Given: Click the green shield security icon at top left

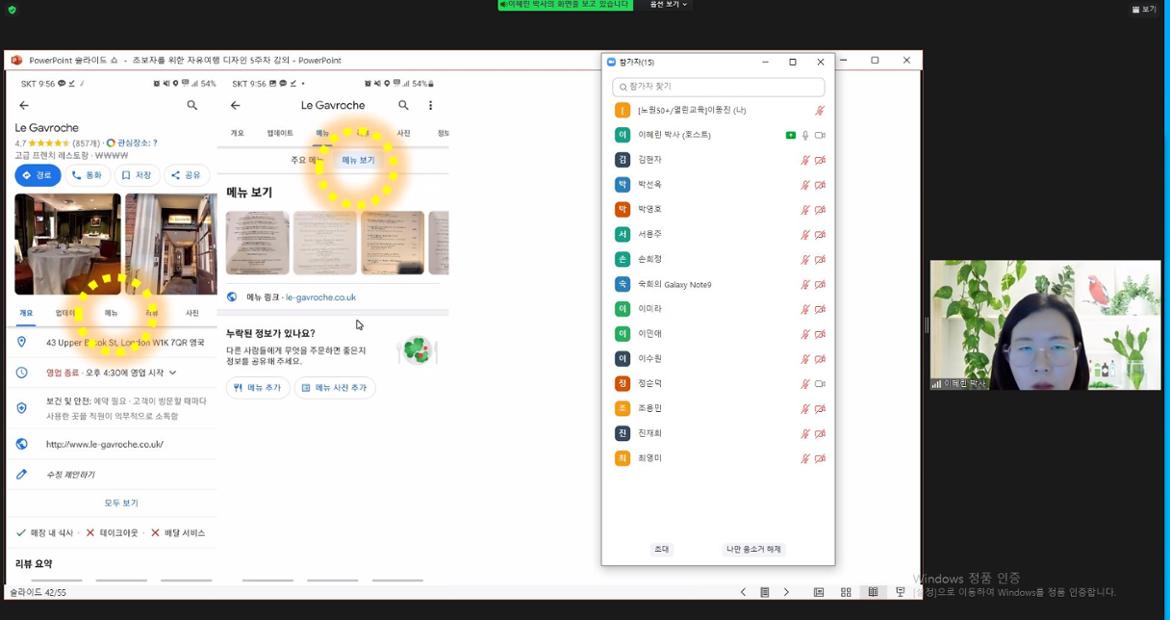Looking at the screenshot, I should 12,10.
